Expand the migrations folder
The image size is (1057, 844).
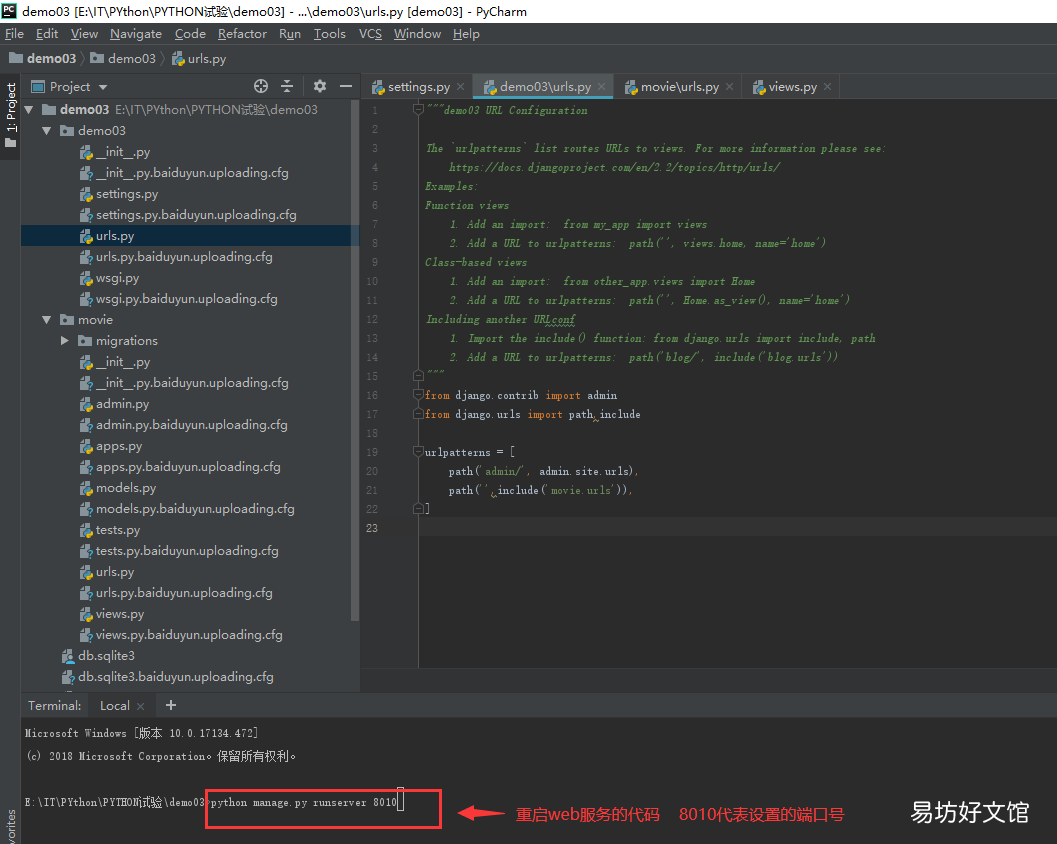tap(65, 340)
